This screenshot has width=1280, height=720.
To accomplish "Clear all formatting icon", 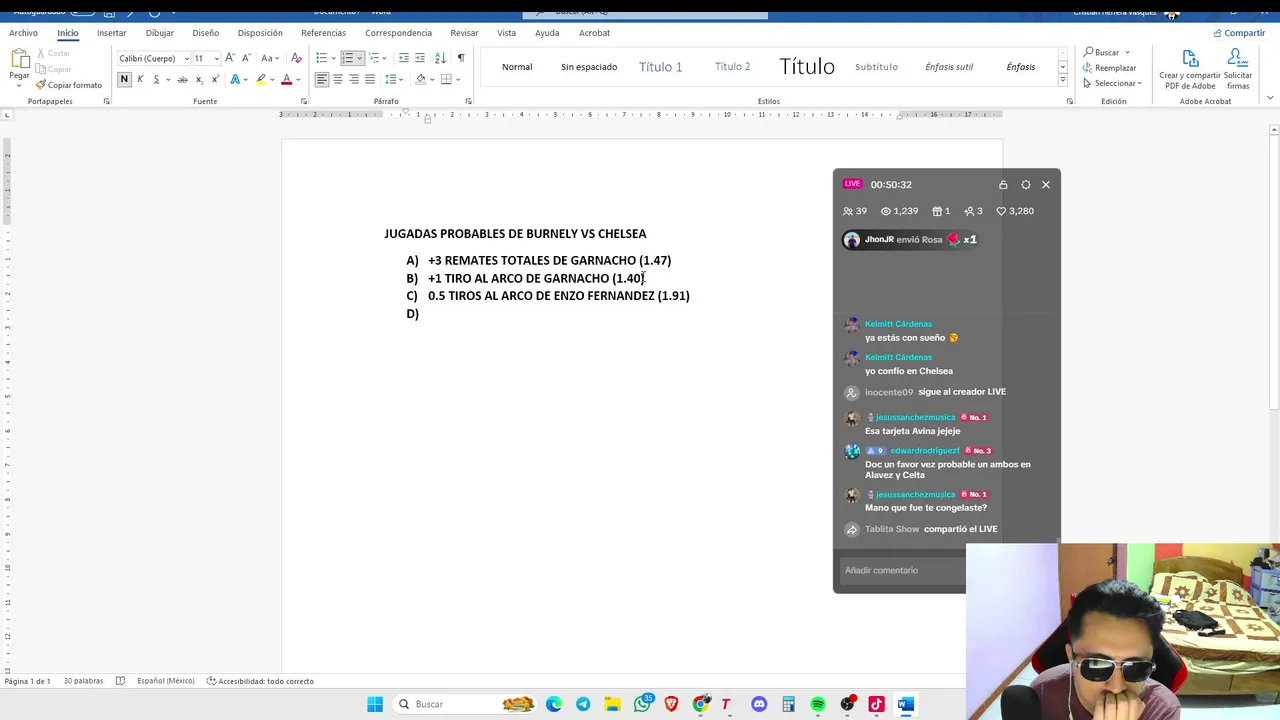I will click(x=296, y=58).
